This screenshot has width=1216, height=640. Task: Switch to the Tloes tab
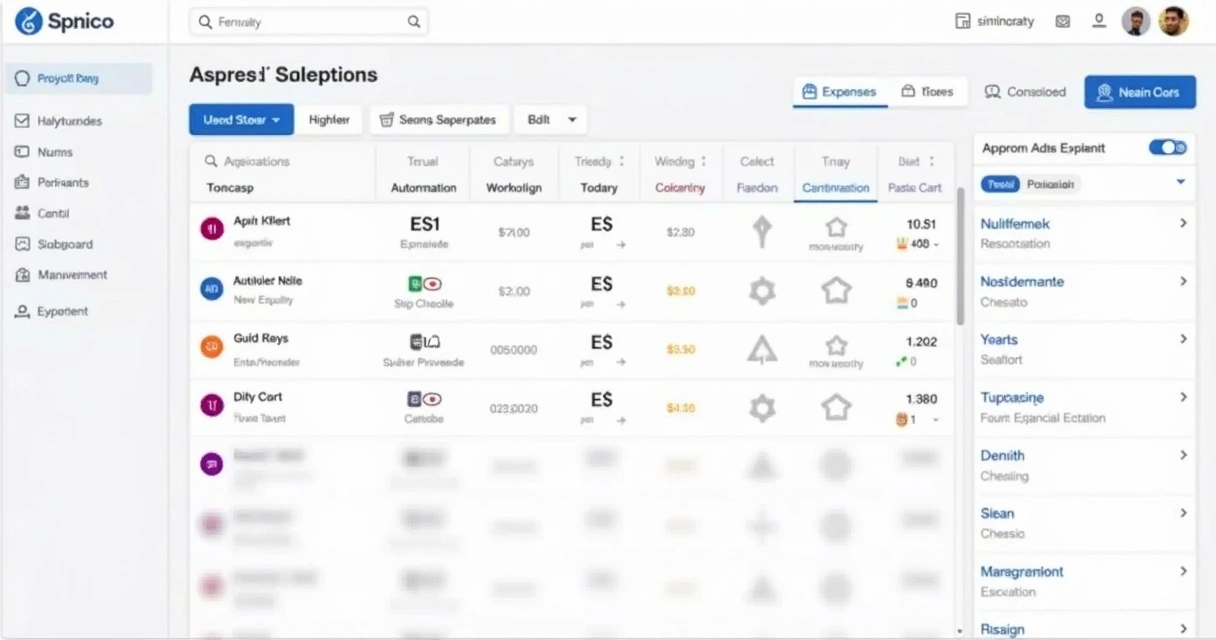[927, 92]
